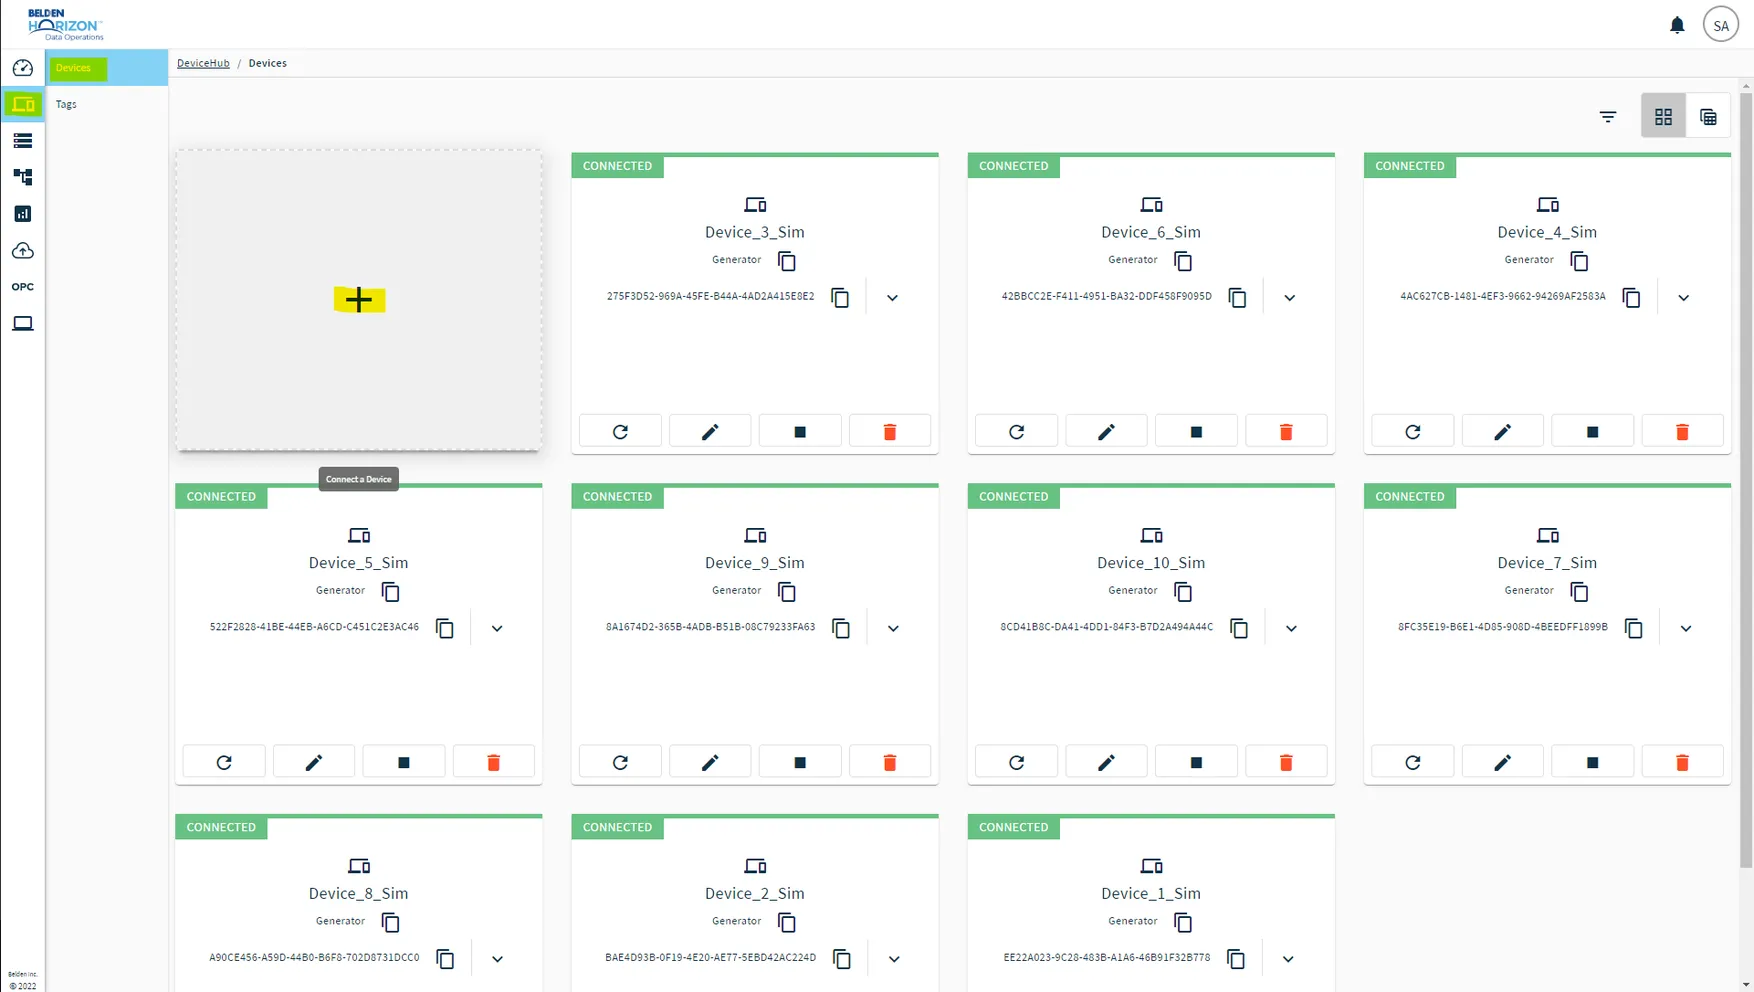Stop Device_3_Sim
The image size is (1754, 992).
pyautogui.click(x=800, y=431)
